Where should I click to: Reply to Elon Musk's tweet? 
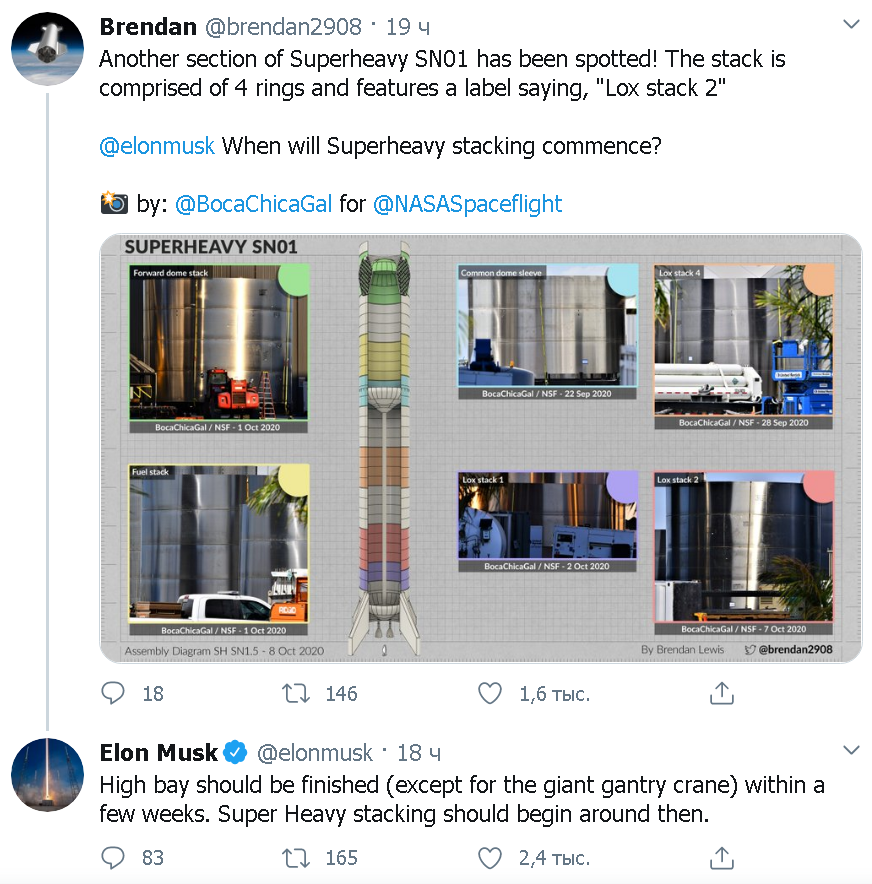click(x=115, y=857)
